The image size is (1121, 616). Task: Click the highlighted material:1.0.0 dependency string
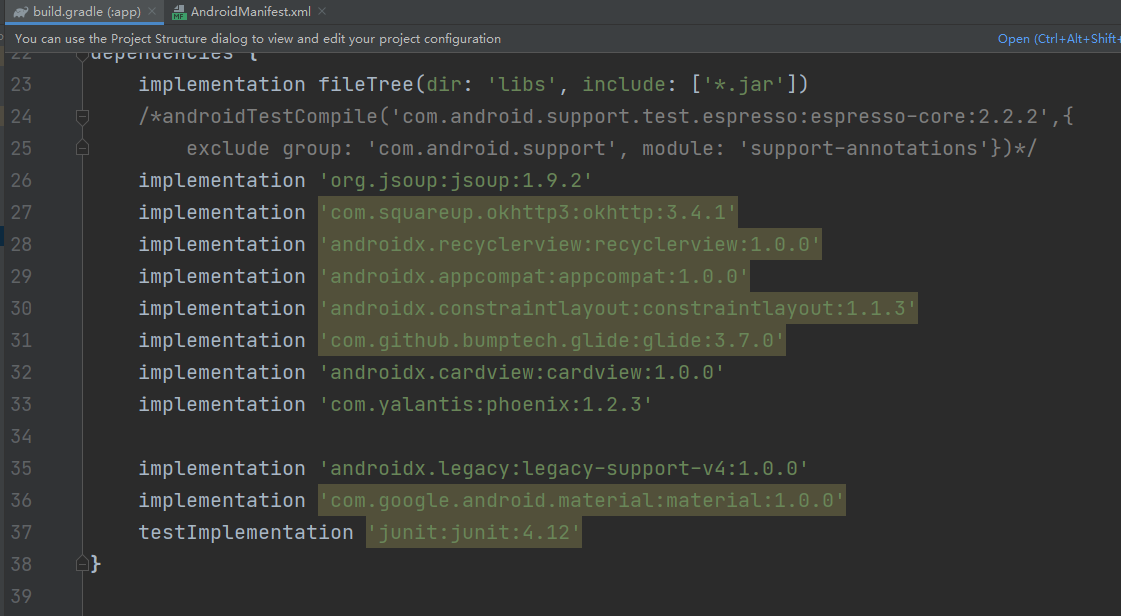(x=582, y=500)
